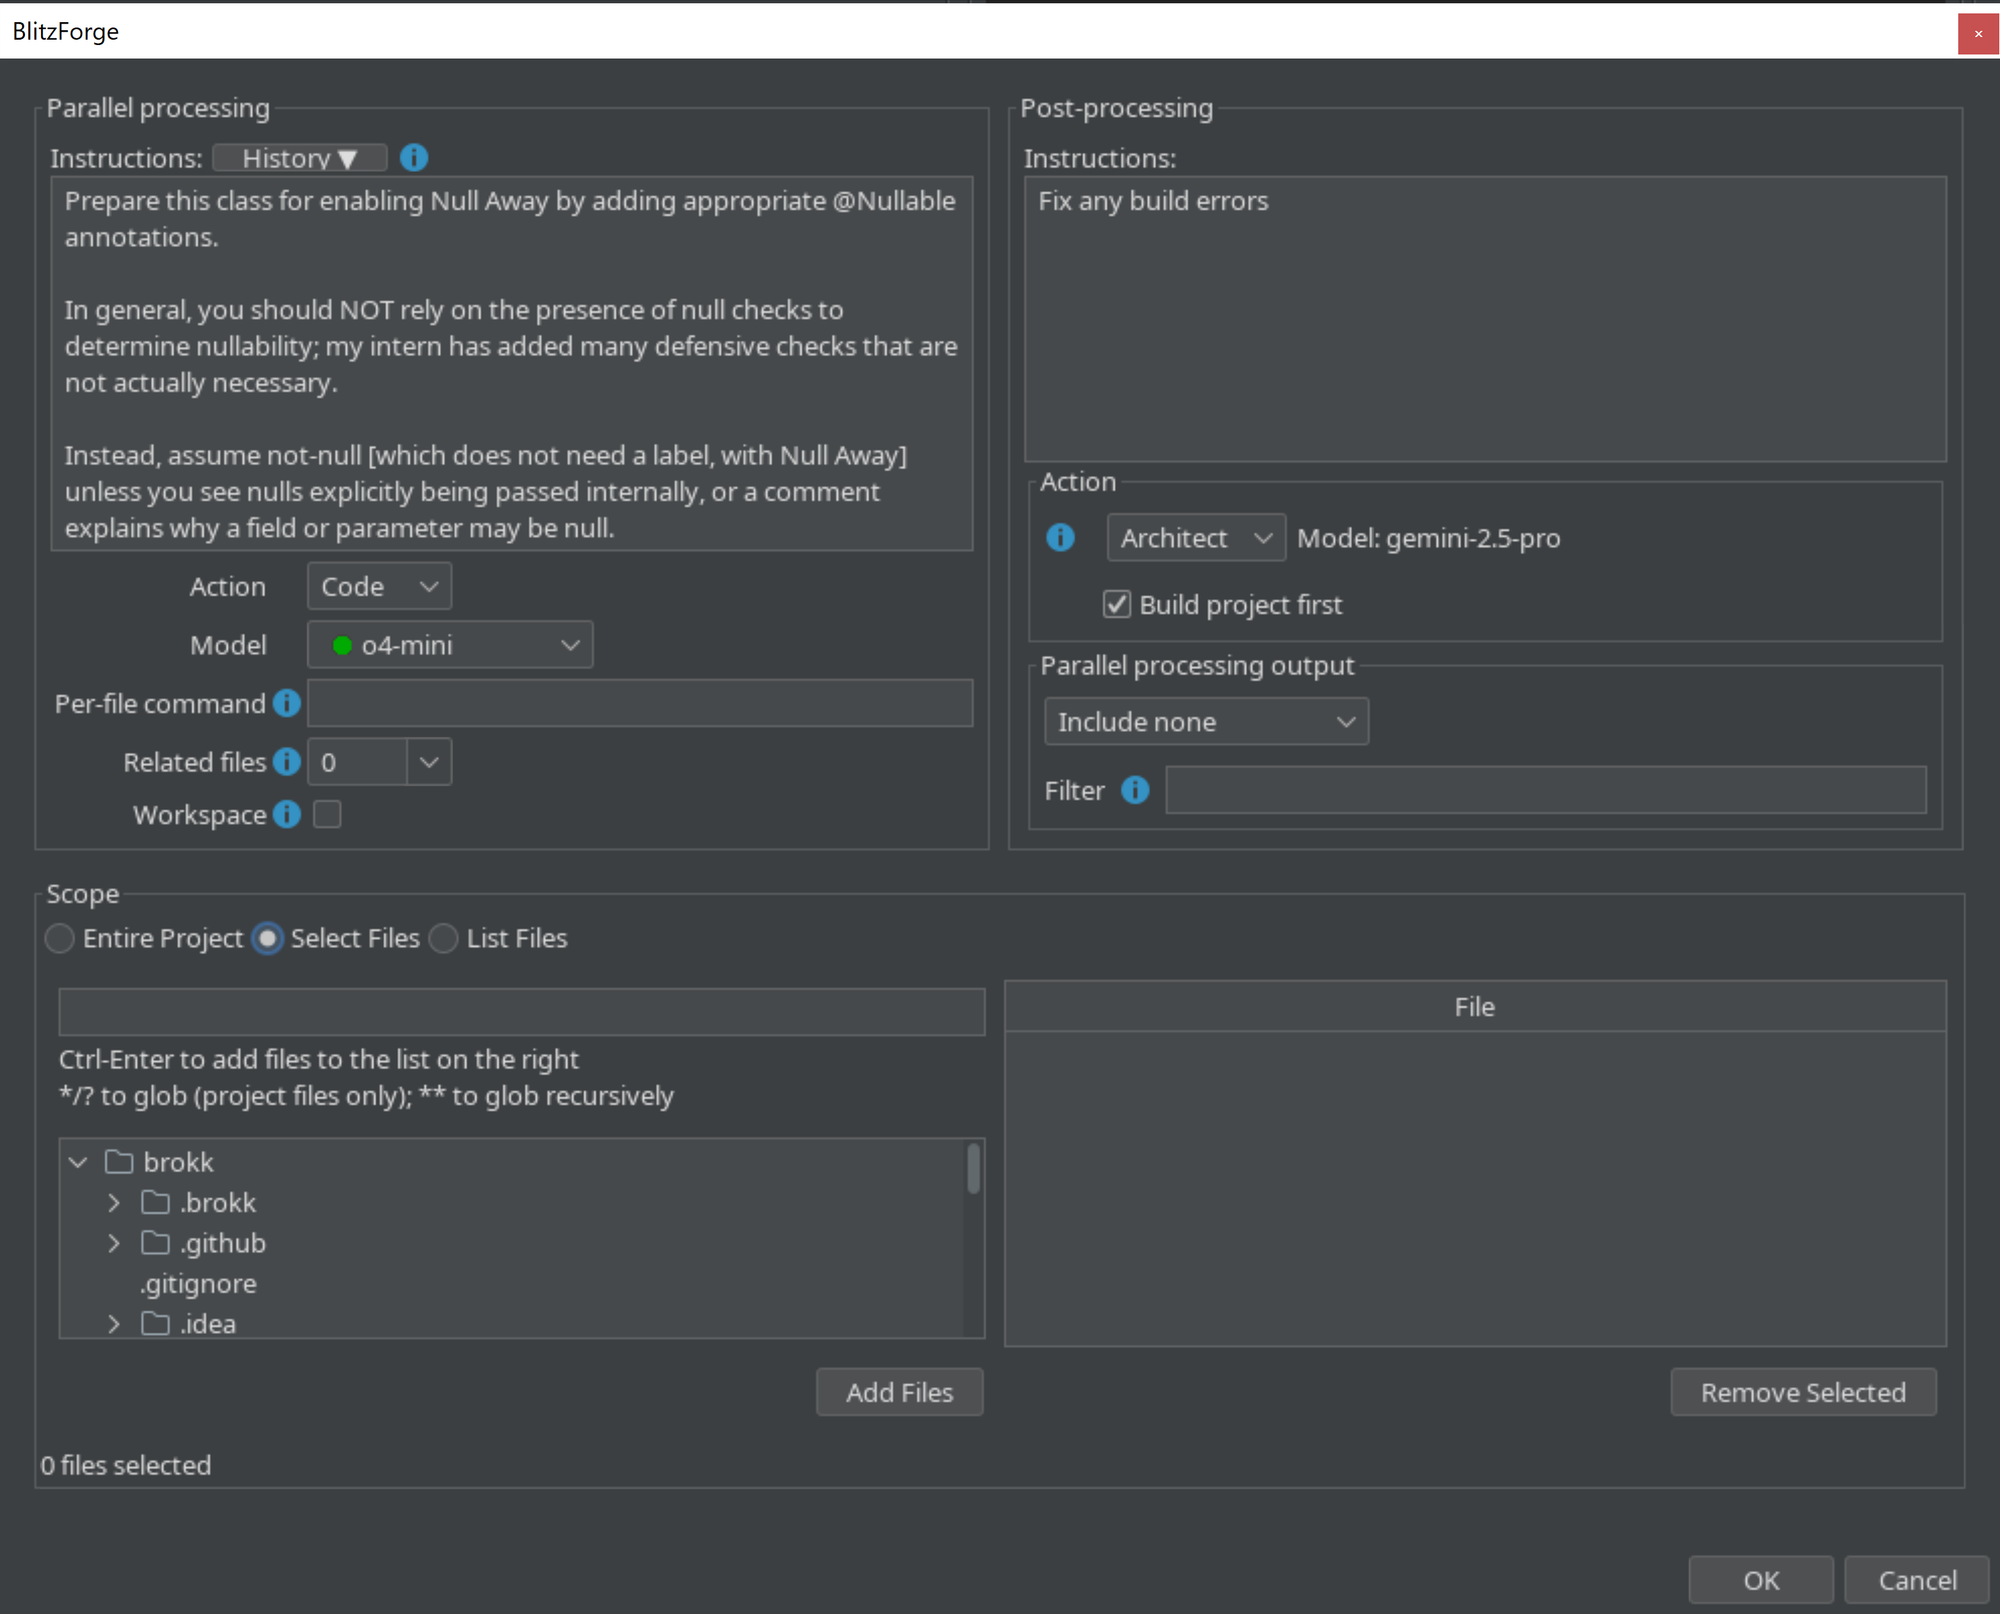The width and height of the screenshot is (2000, 1614).
Task: Enable the Workspace checkbox
Action: 327,814
